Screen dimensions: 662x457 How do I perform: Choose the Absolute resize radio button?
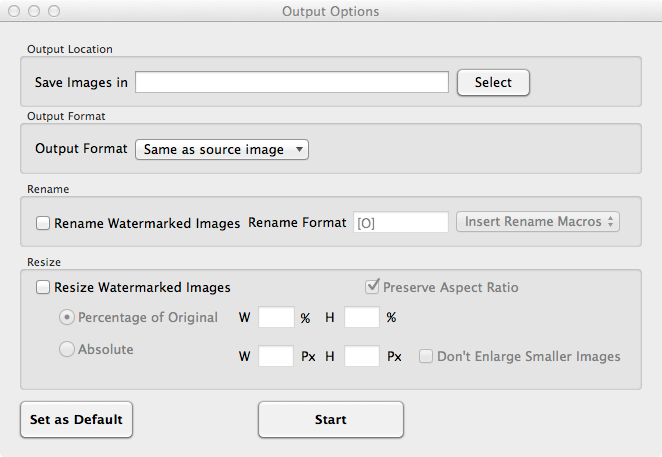[67, 350]
